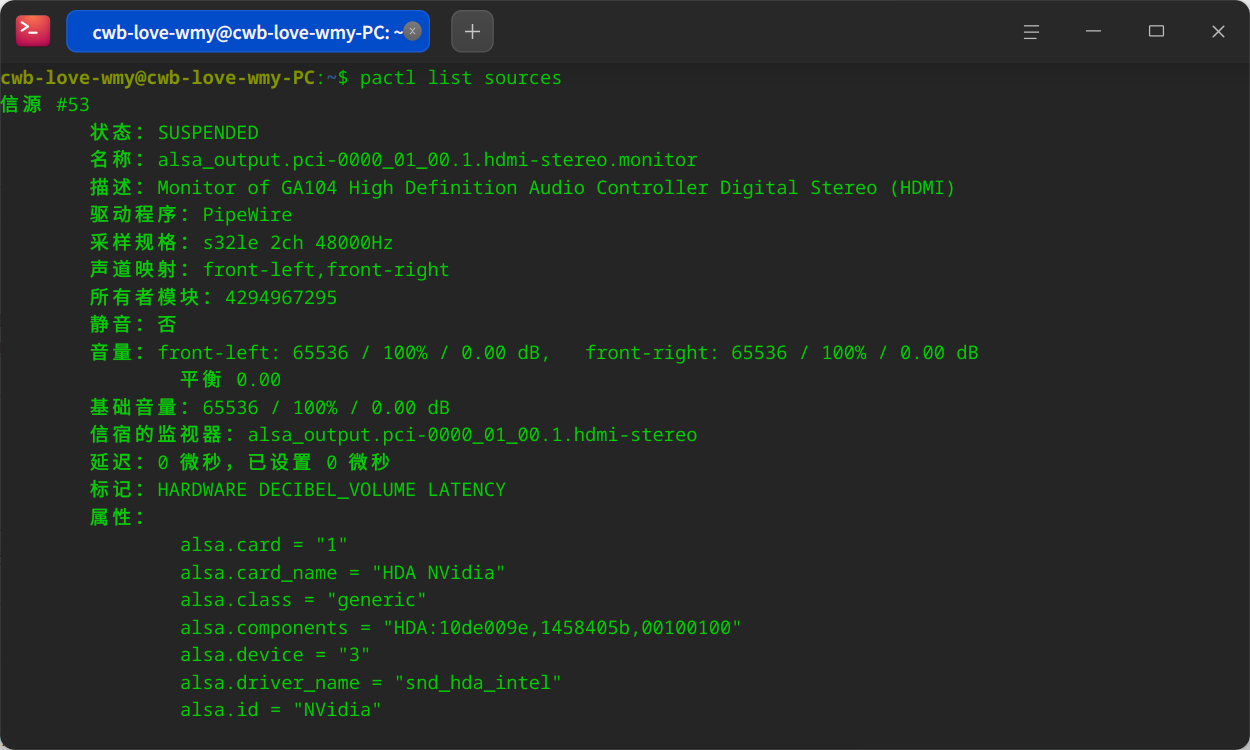The width and height of the screenshot is (1250, 750).
Task: Click the 'alsa.components' property line
Action: 461,628
